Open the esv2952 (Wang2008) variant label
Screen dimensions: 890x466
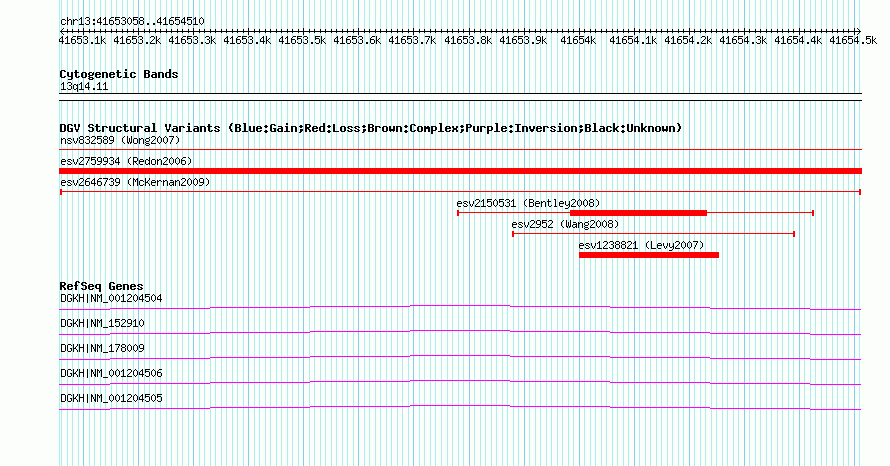pos(565,224)
